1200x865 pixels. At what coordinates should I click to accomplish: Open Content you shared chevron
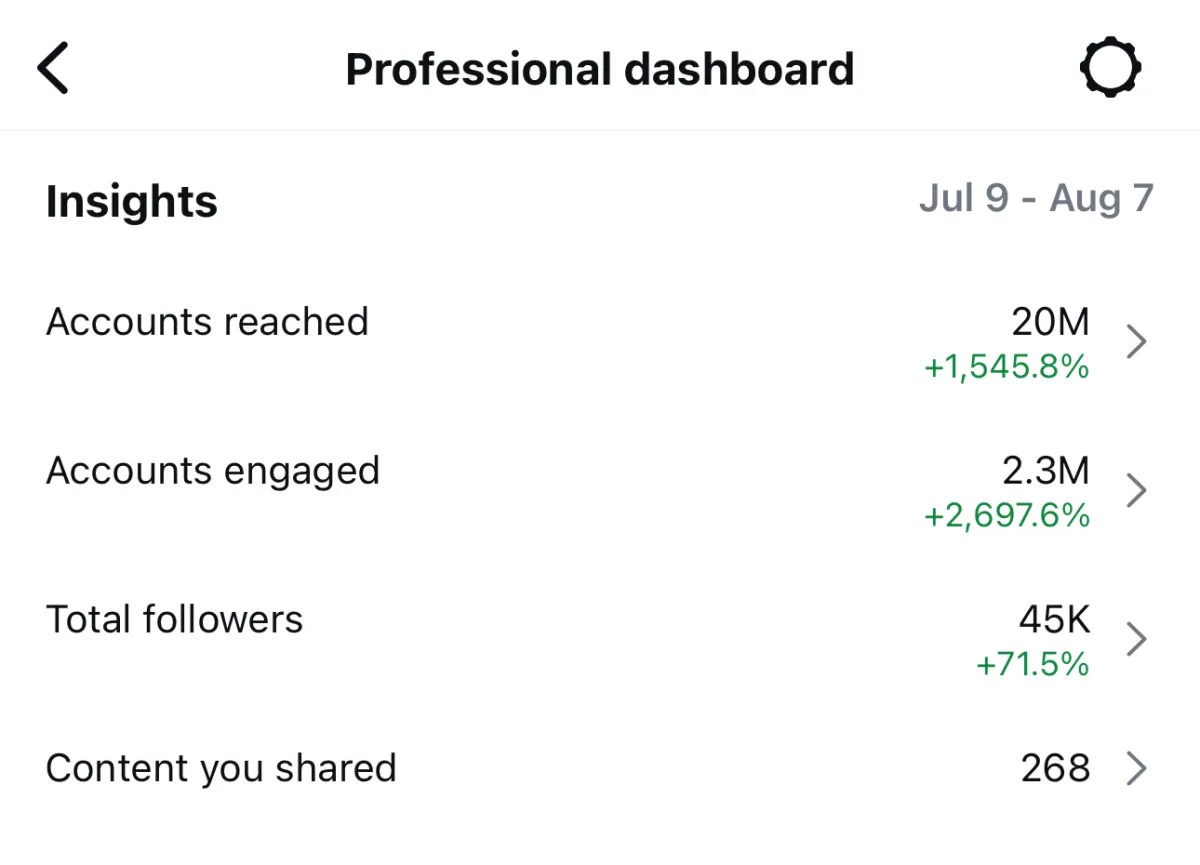pos(1136,768)
